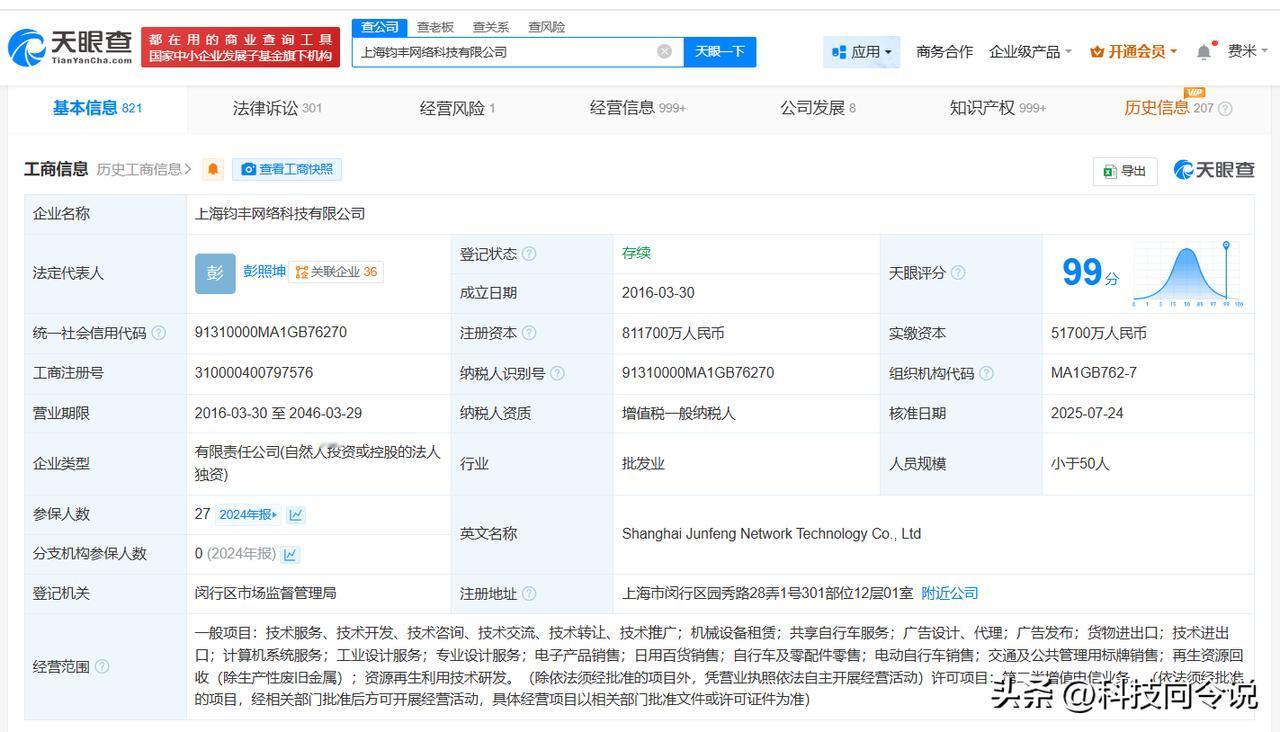Click the English name Shanghai Junfeng Network Technology
The image size is (1280, 732).
[x=771, y=534]
